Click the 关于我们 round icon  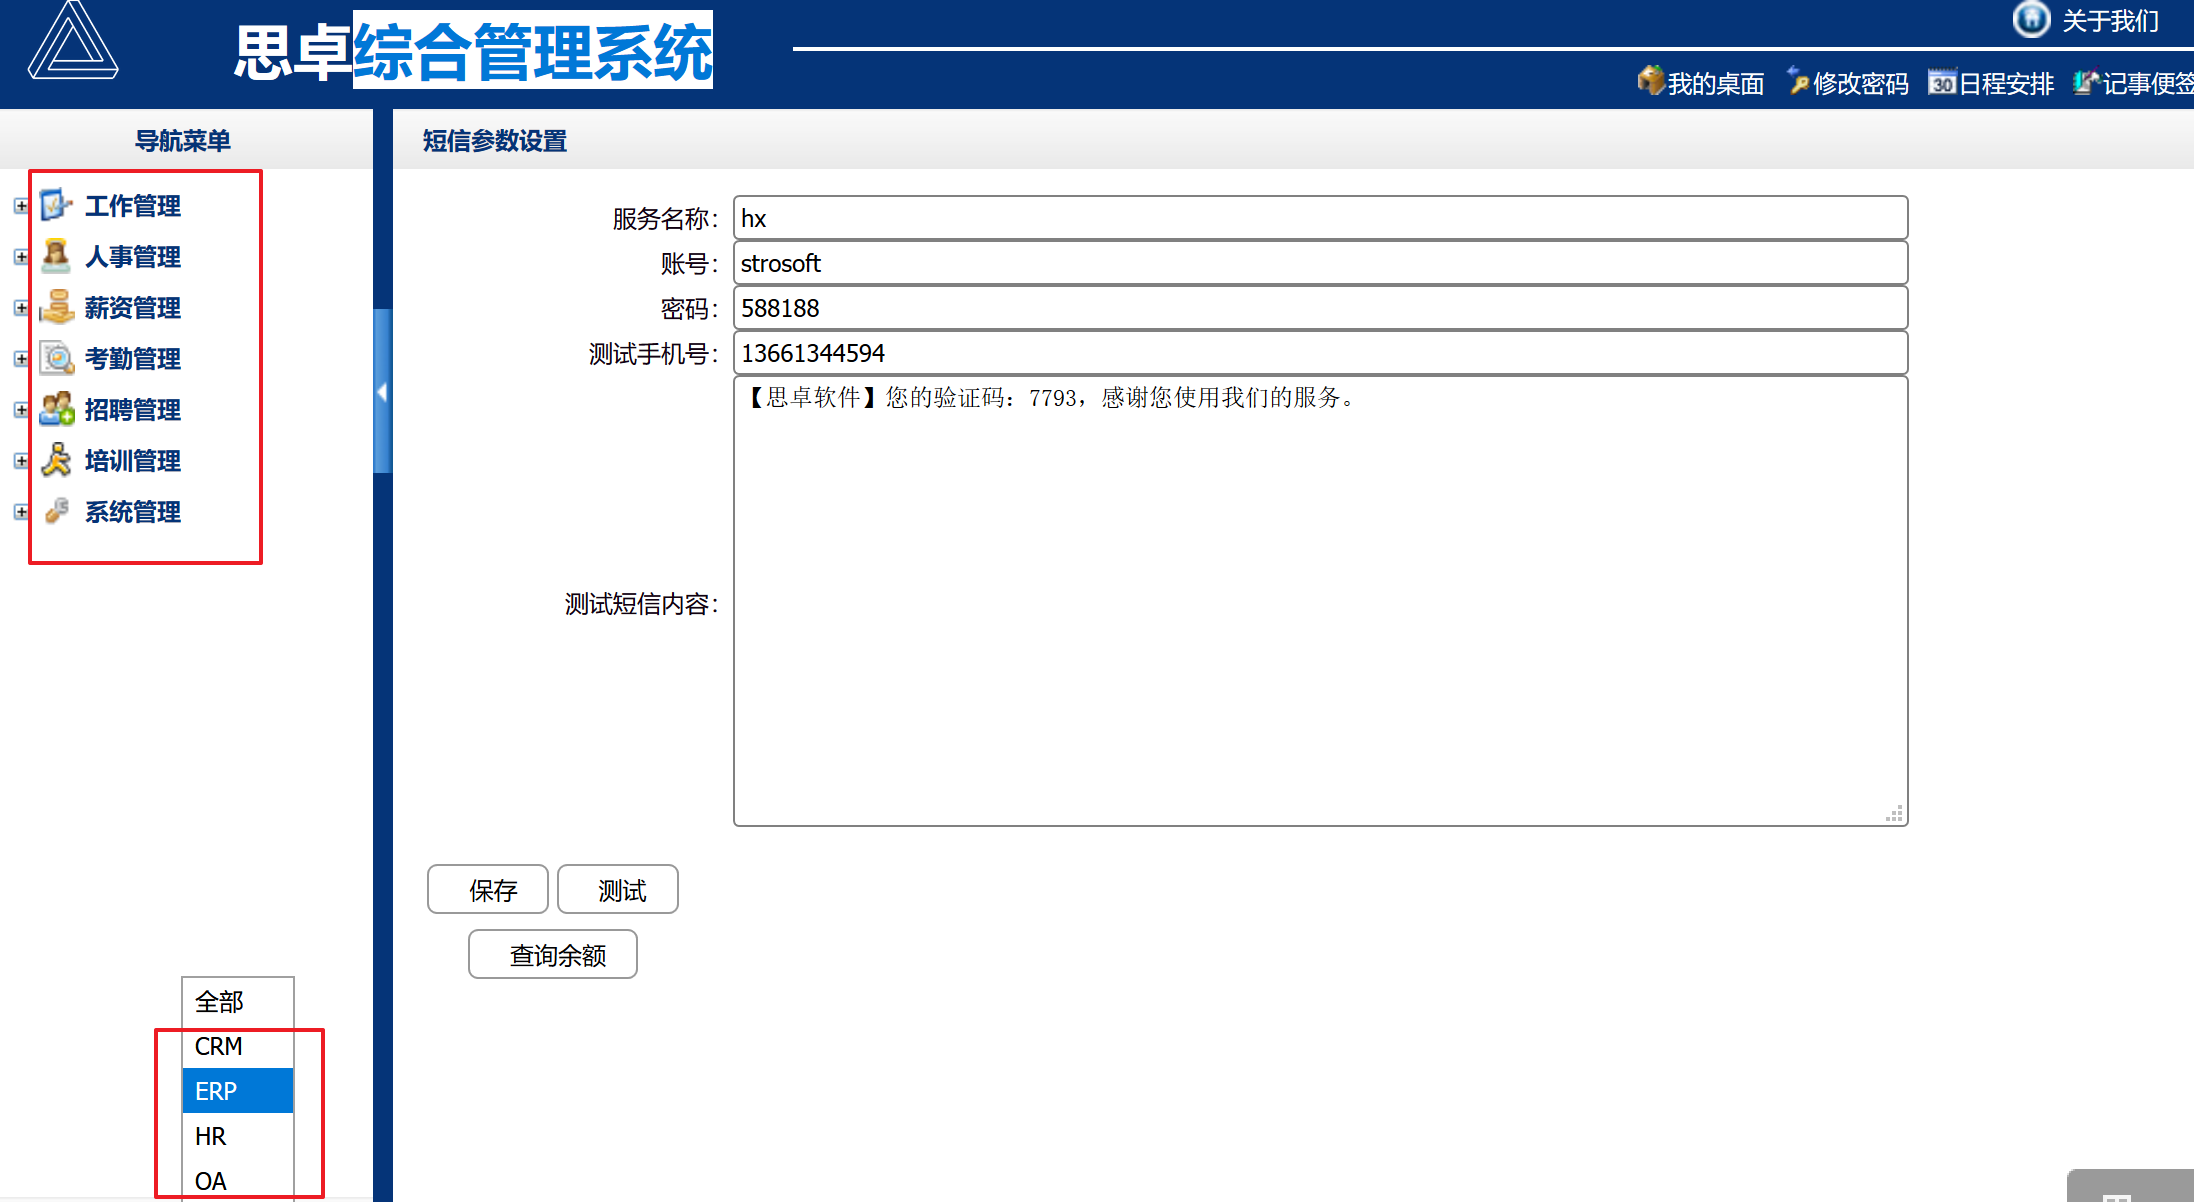(2031, 19)
